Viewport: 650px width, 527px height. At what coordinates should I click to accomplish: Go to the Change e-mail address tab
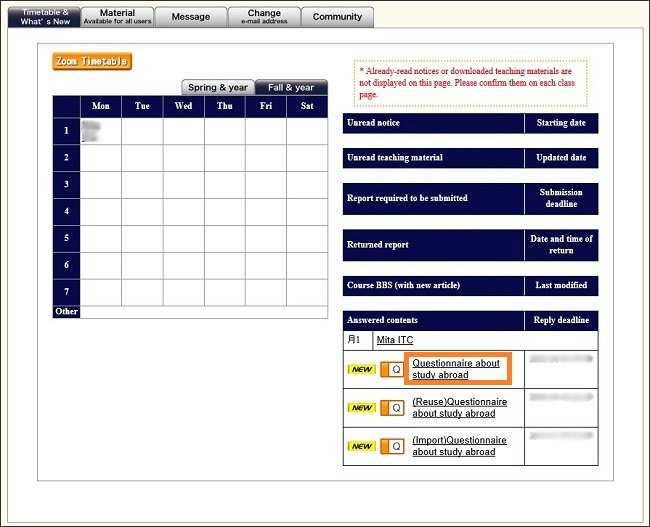point(264,16)
